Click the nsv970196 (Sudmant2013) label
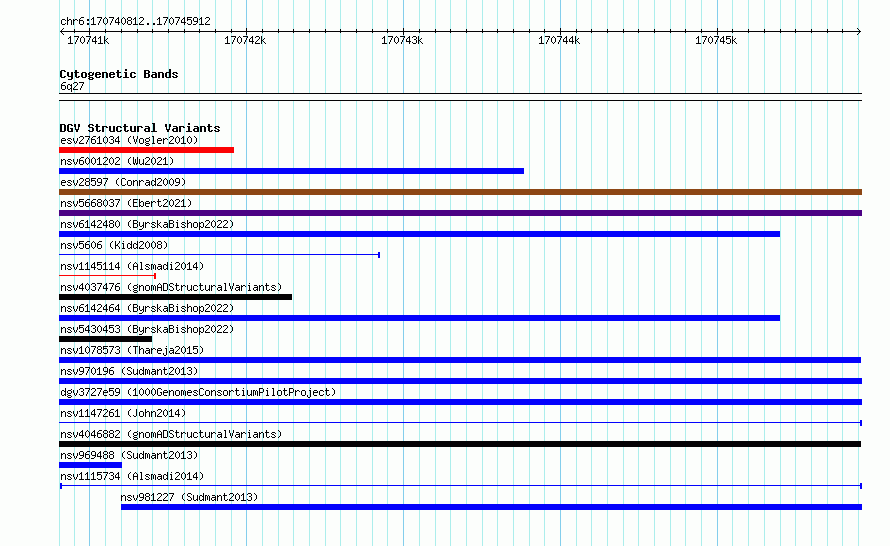The height and width of the screenshot is (546, 890). (129, 371)
